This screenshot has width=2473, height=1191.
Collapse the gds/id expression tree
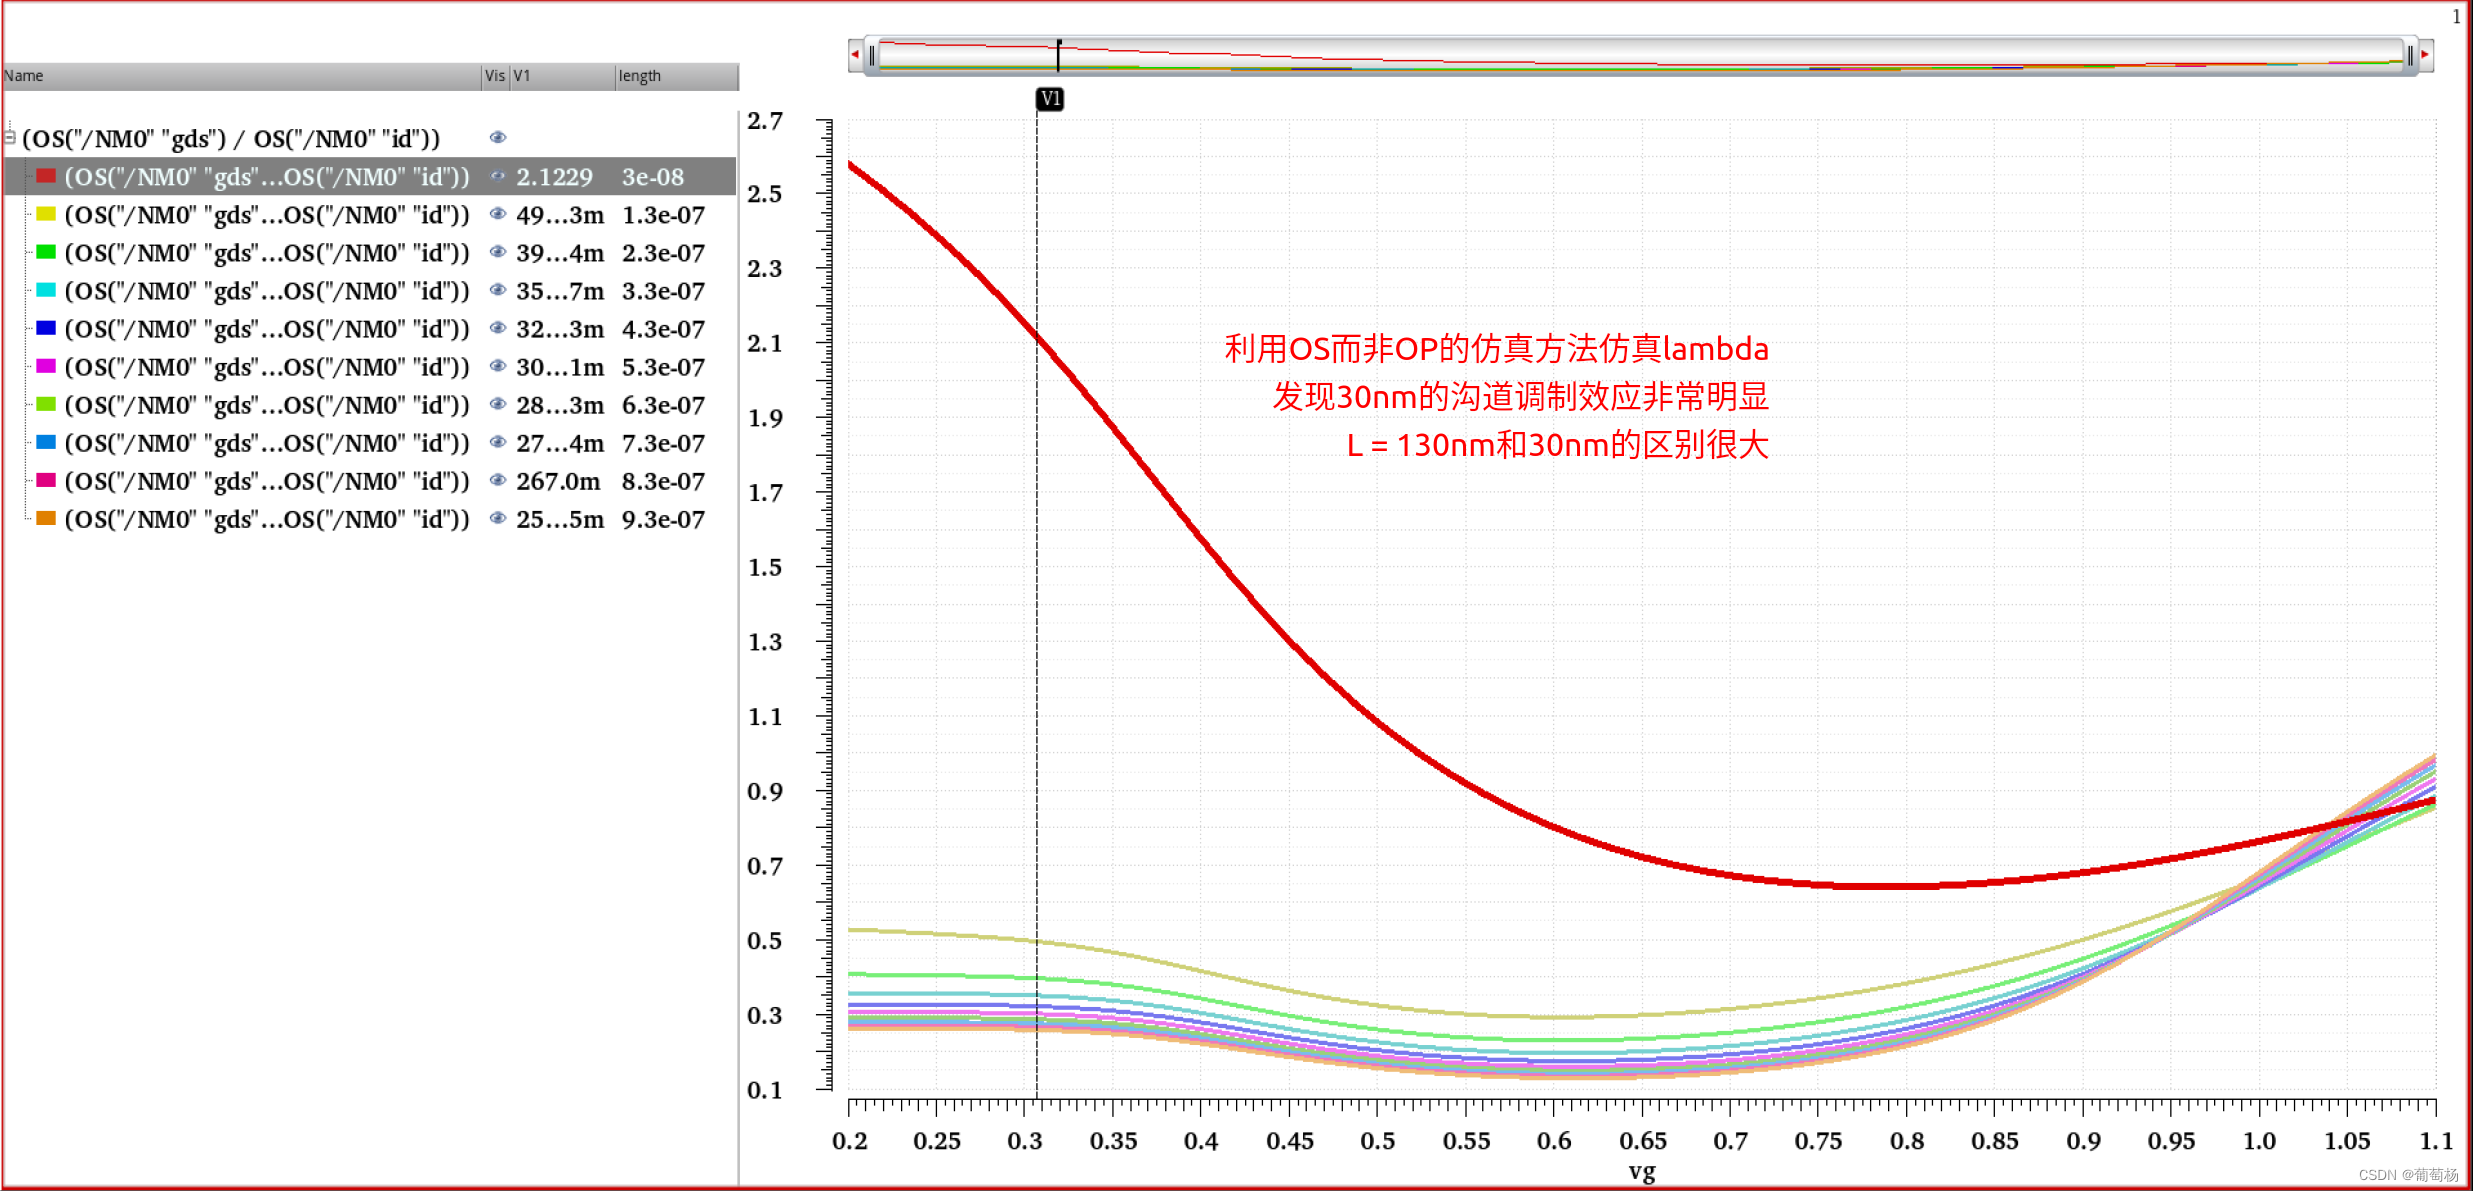9,137
